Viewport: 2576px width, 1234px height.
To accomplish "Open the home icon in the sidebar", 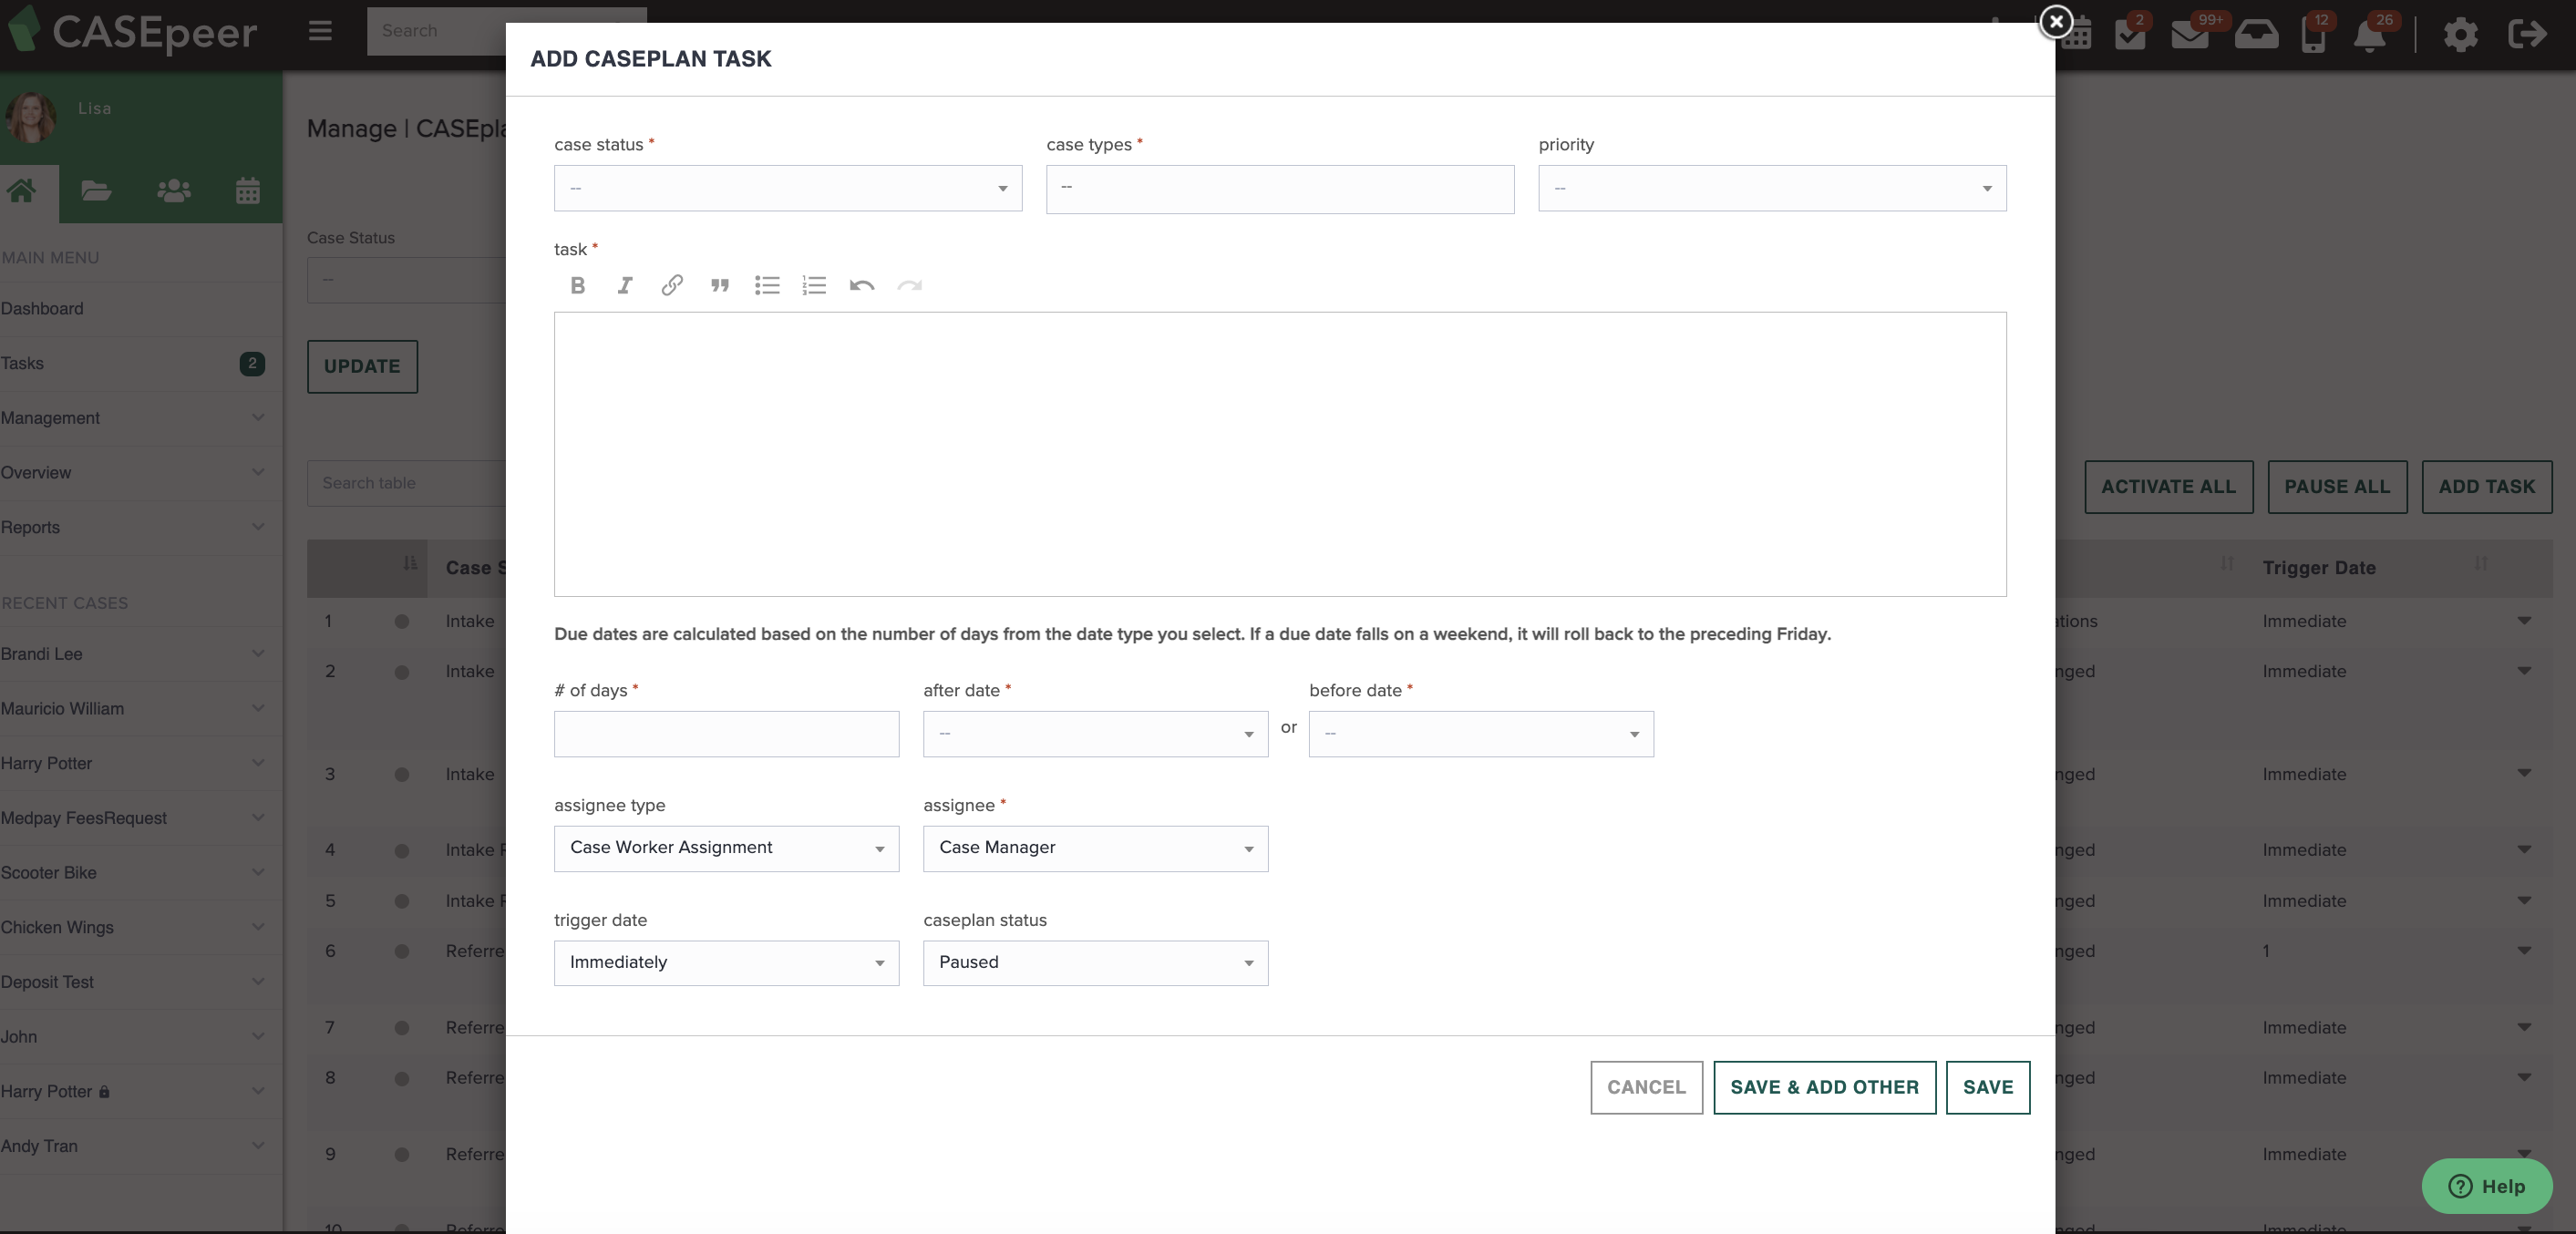I will tap(23, 192).
